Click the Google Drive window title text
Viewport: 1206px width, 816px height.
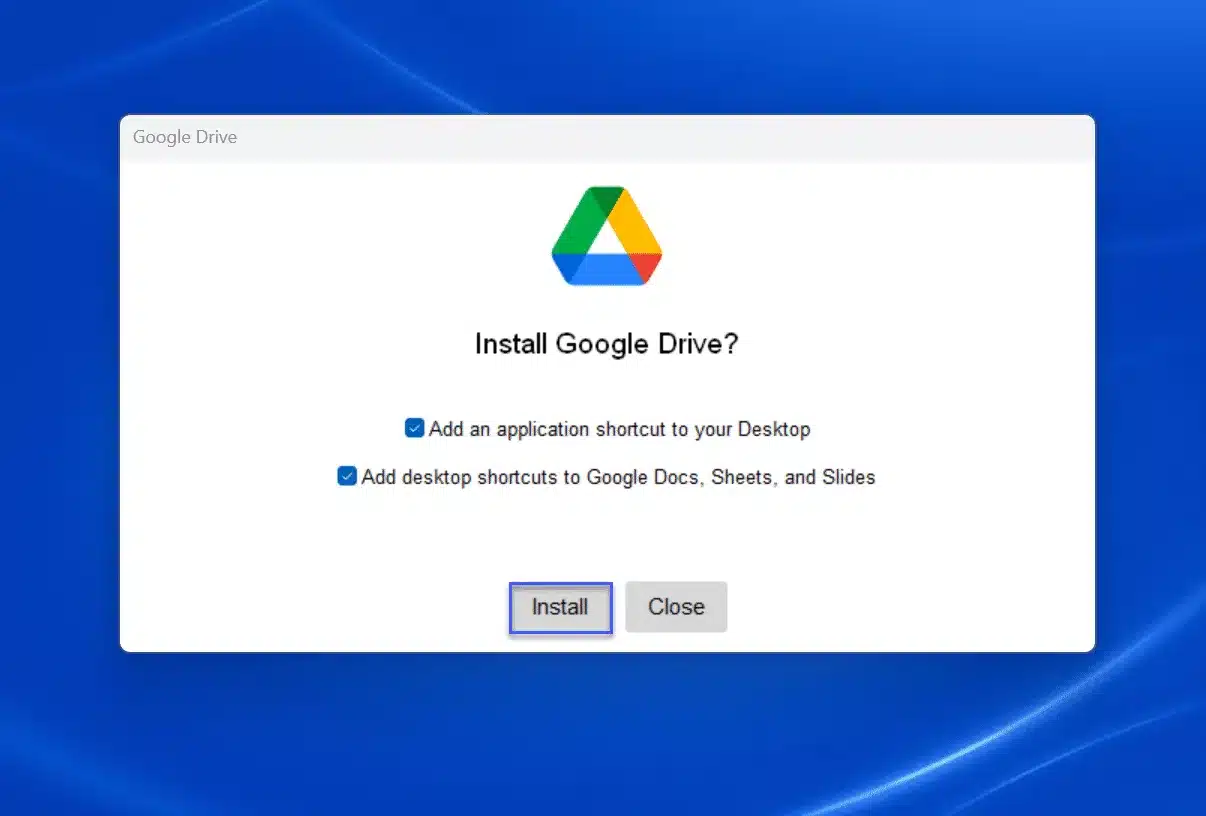(x=185, y=137)
